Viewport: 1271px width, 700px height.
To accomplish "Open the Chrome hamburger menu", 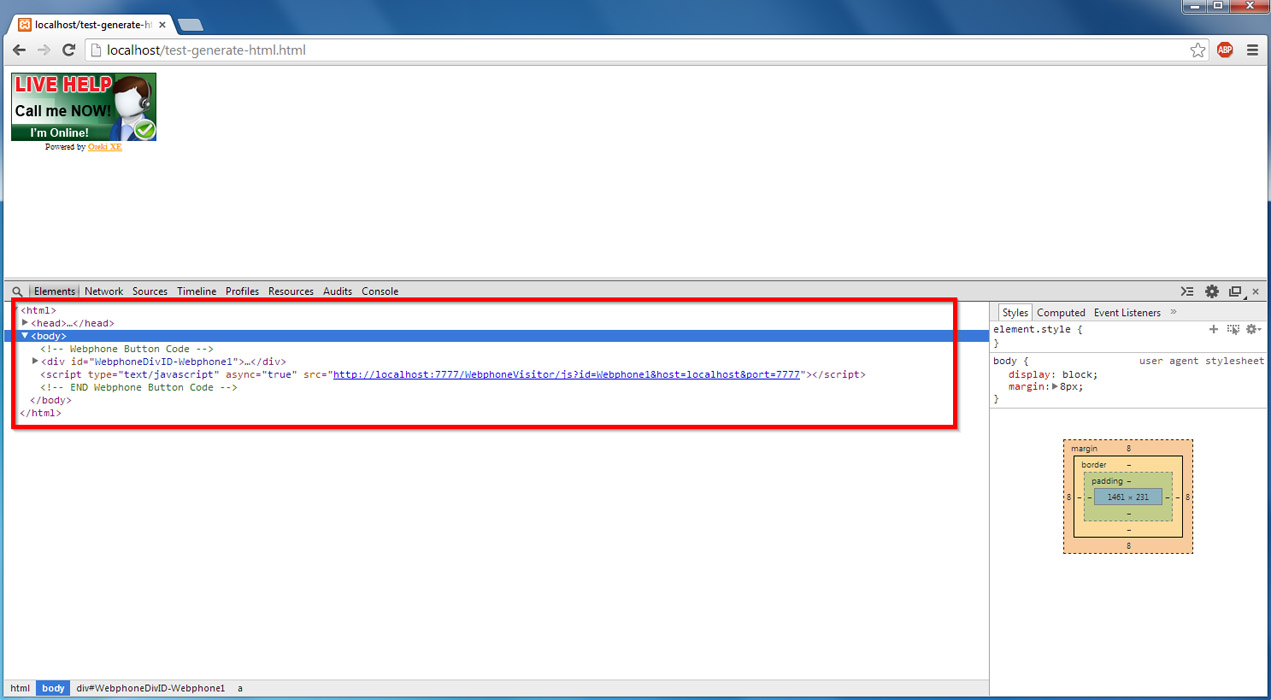I will coord(1252,50).
